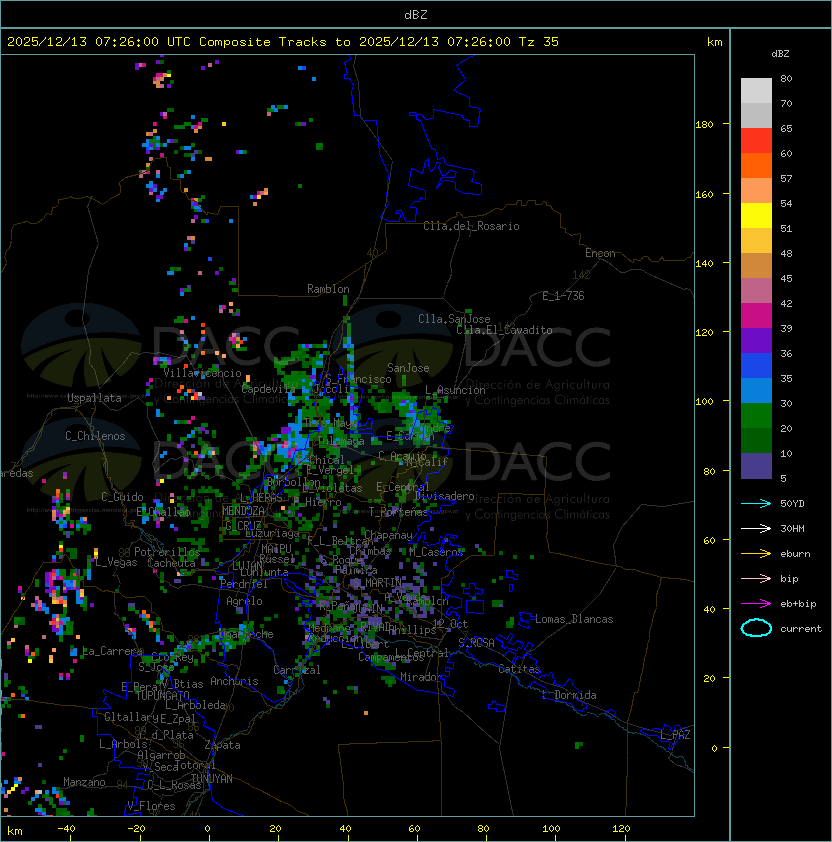
Task: Click the 'Divisadero' place label
Action: [444, 496]
